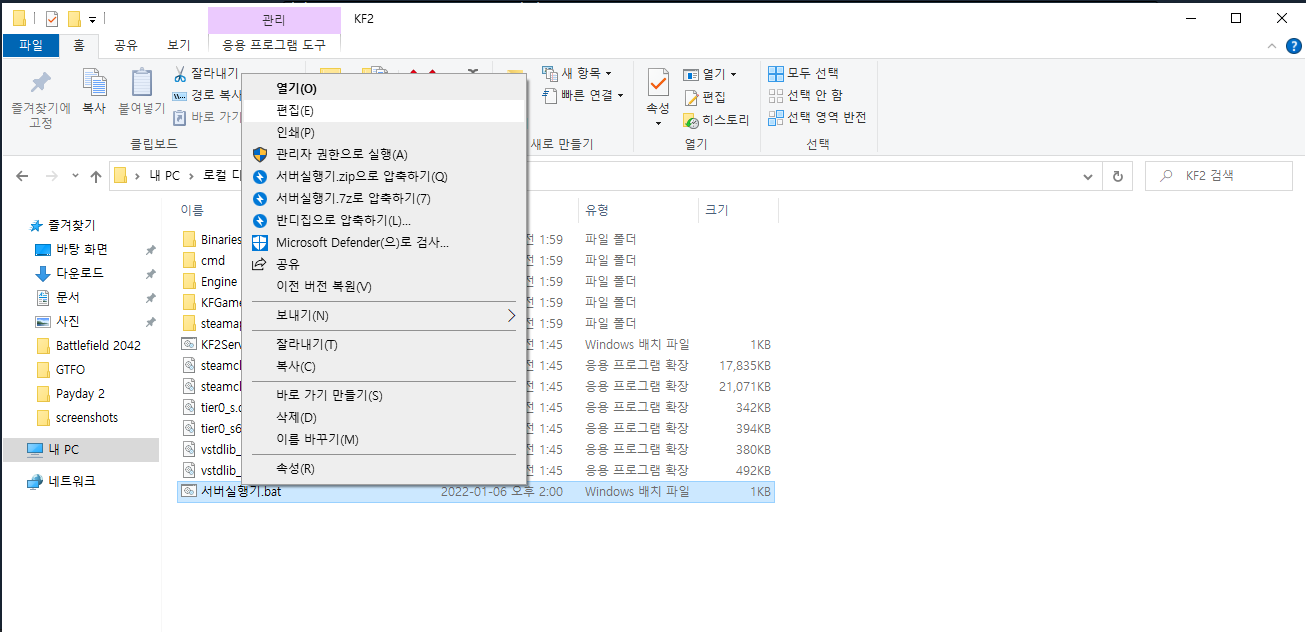Viewport: 1306px width, 632px height.
Task: Sort by Type (유형) column header
Action: pyautogui.click(x=638, y=210)
